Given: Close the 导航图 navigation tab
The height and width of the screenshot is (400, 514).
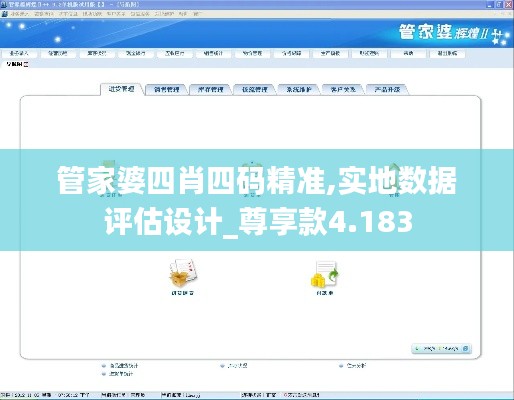Looking at the screenshot, I should pos(26,64).
